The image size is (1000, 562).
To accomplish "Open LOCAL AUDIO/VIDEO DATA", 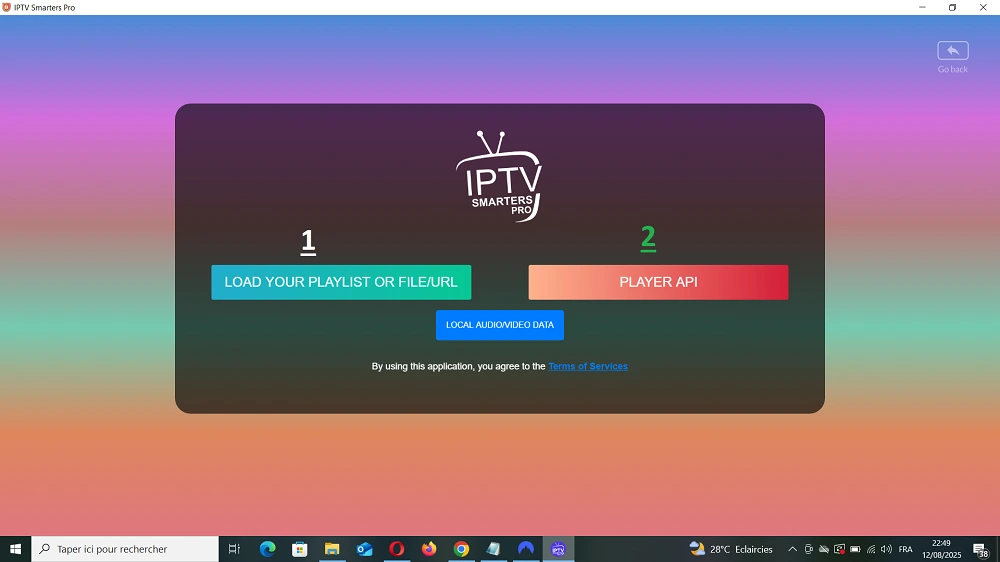I will coord(500,325).
